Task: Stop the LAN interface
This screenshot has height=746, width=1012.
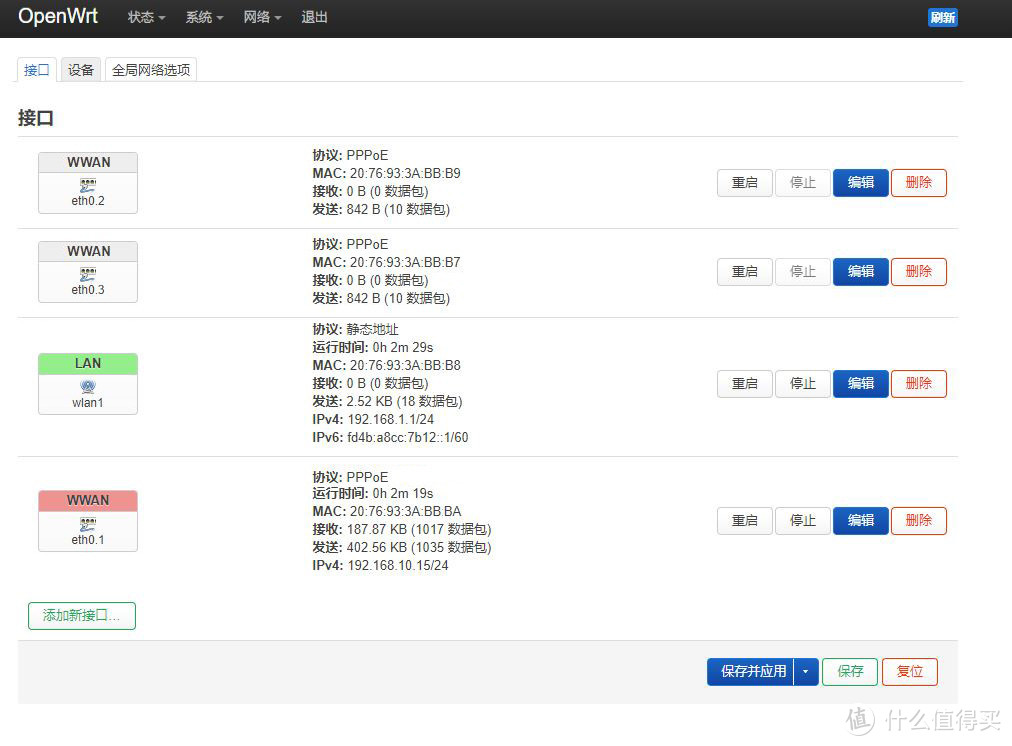Action: [x=802, y=383]
